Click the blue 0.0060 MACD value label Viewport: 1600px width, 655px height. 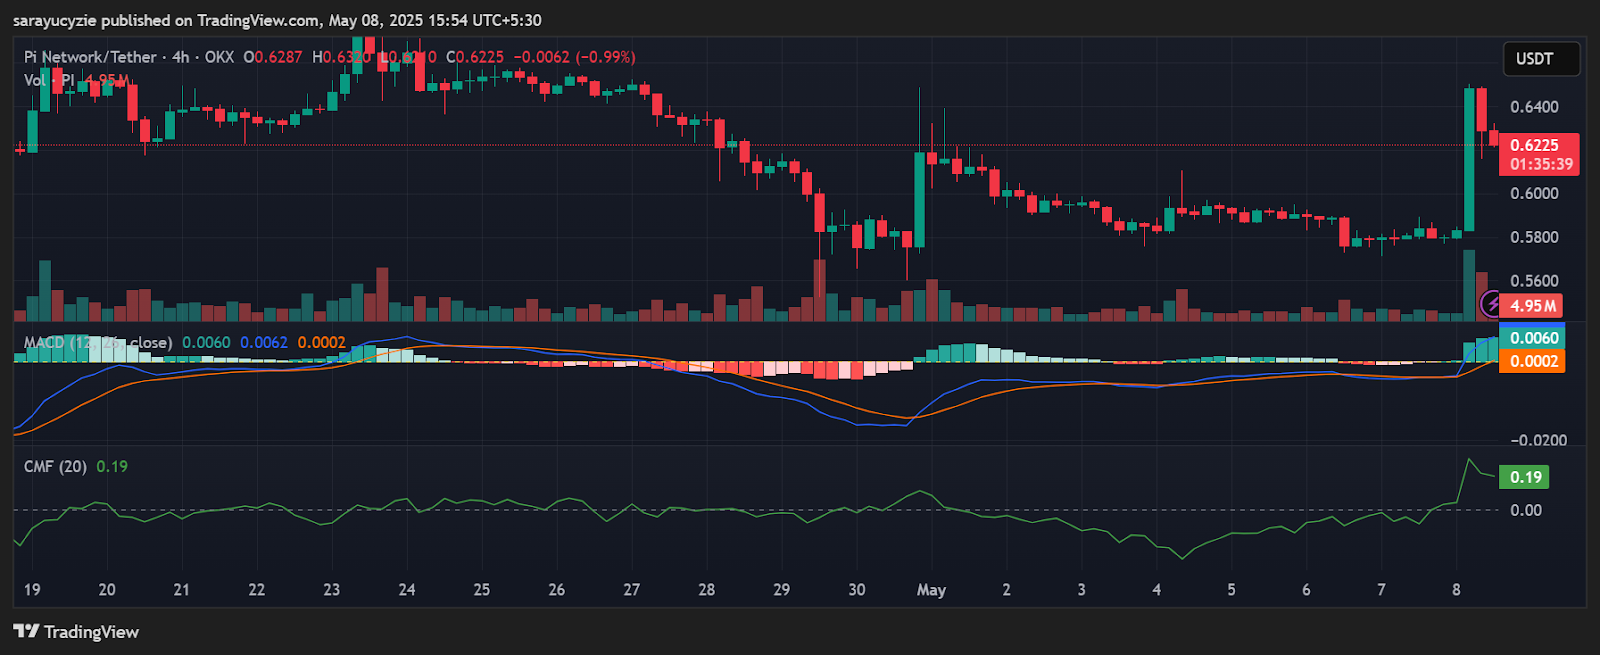[x=1533, y=338]
